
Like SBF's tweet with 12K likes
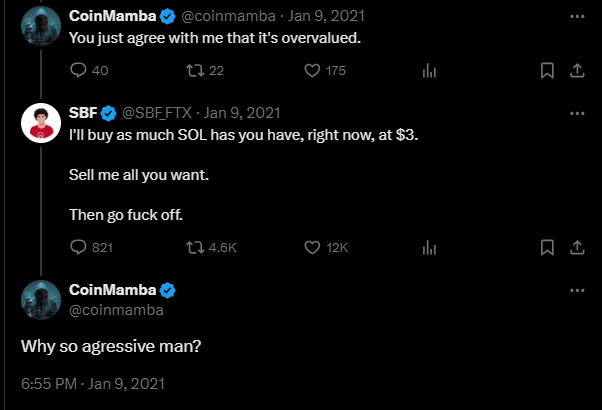coord(311,247)
